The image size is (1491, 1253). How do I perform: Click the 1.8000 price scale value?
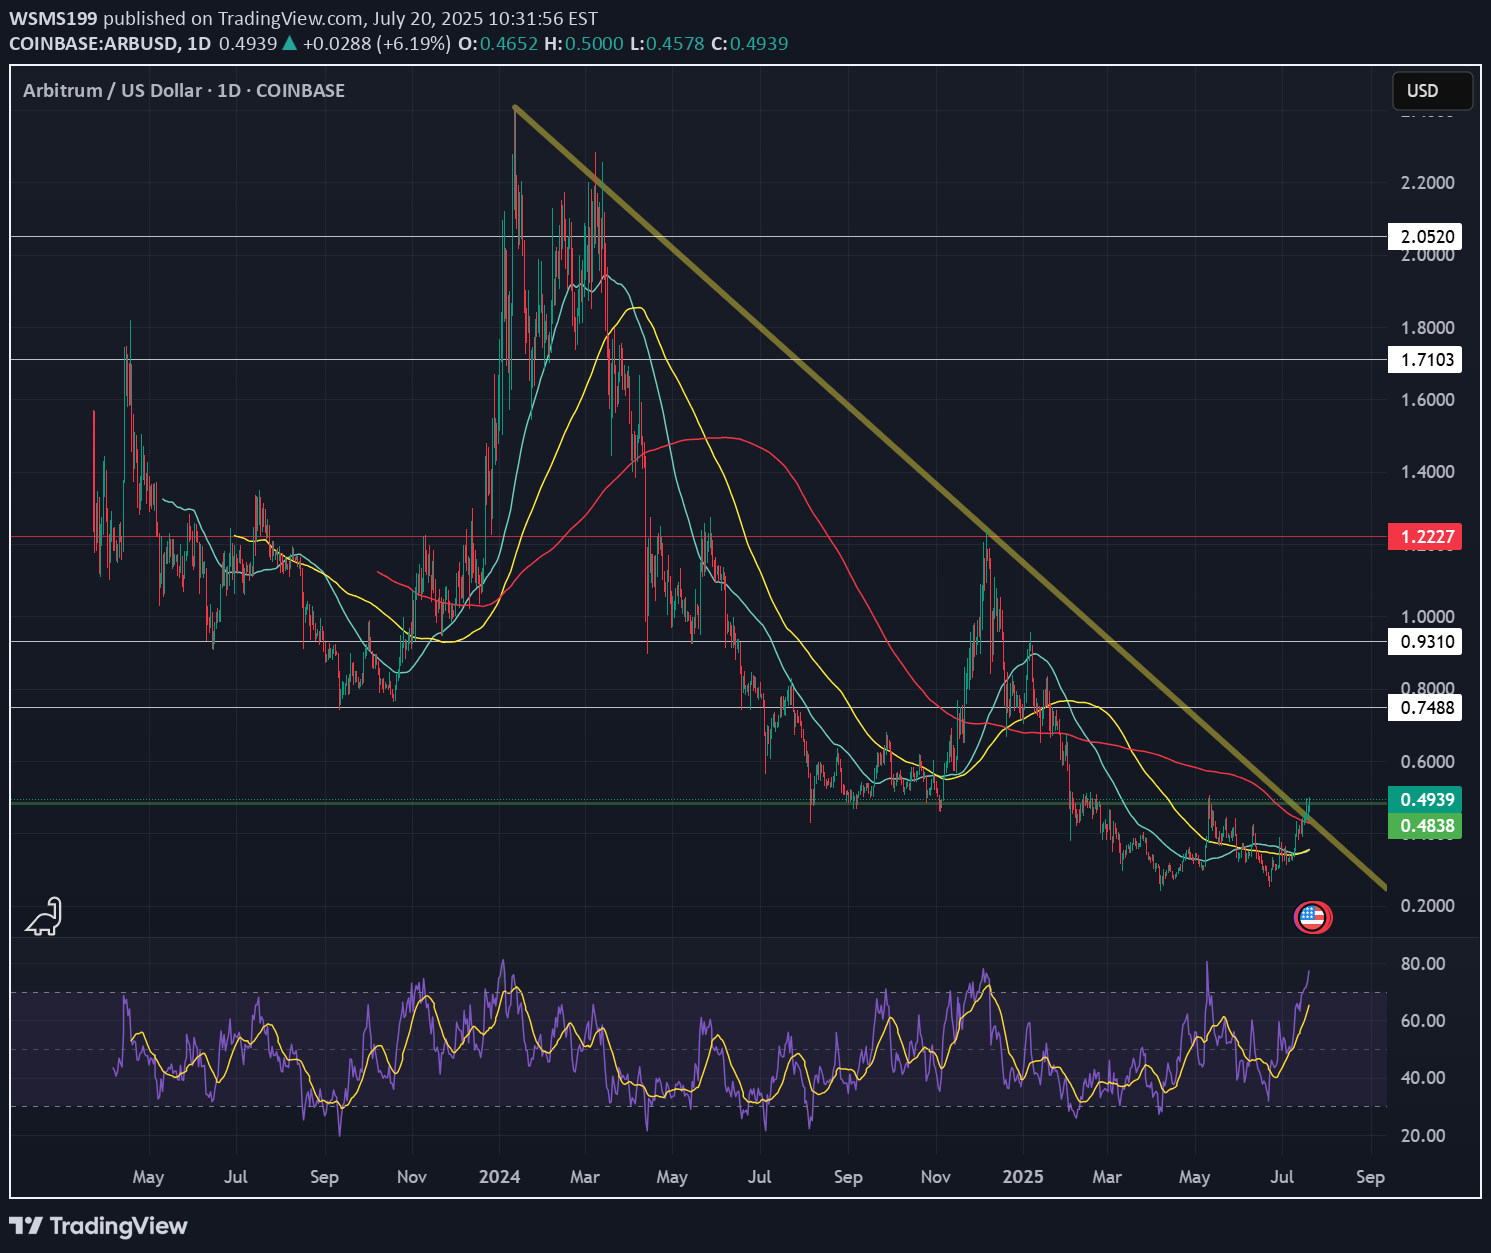(1428, 328)
